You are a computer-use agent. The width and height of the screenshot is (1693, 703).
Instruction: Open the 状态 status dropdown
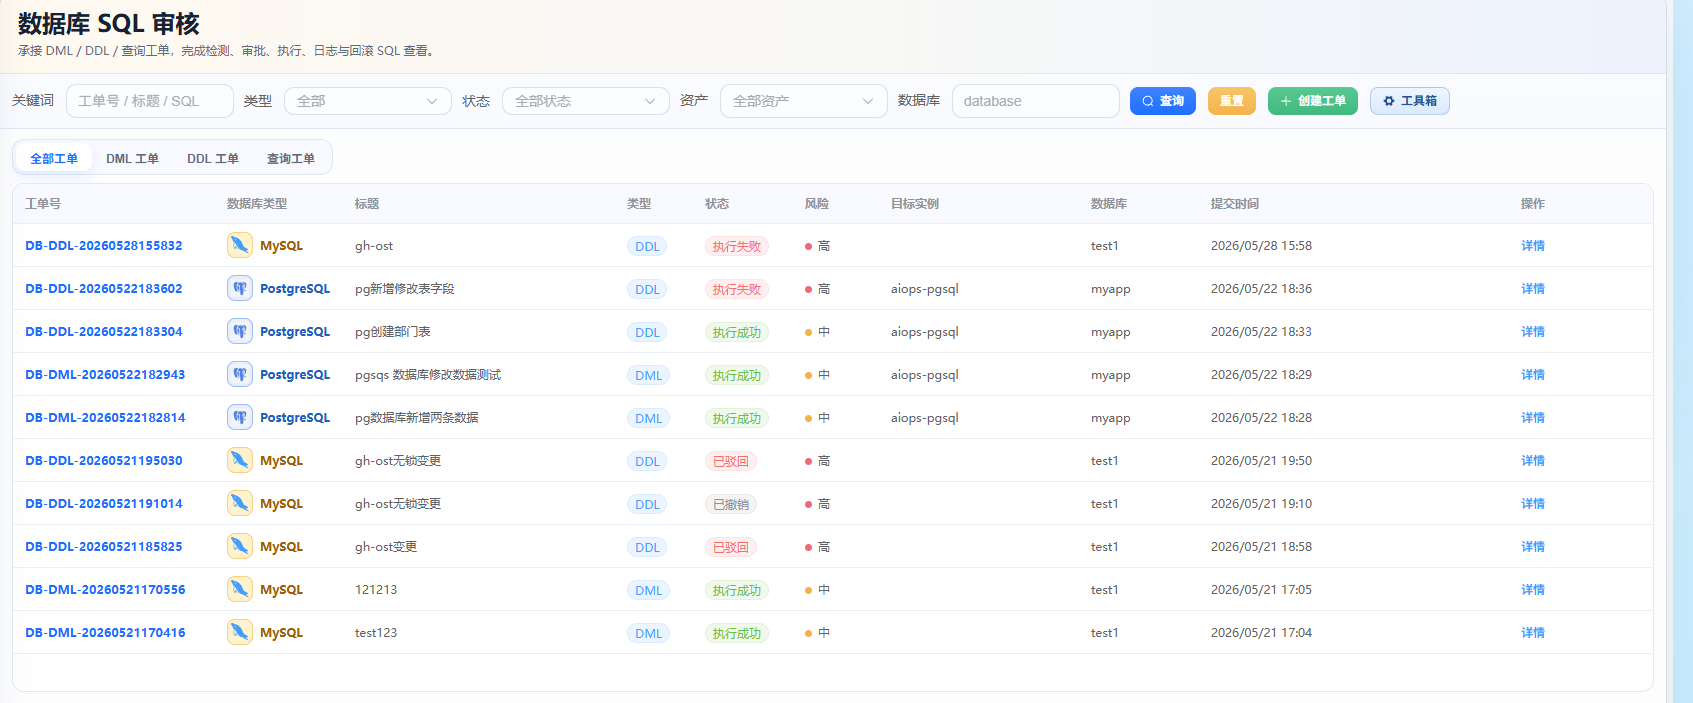tap(585, 101)
